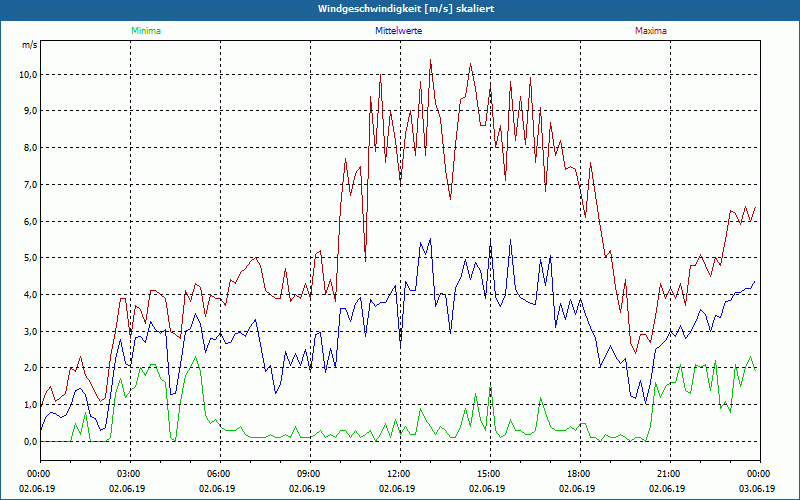The height and width of the screenshot is (500, 800).
Task: Click the '9,0' y-axis value
Action: pyautogui.click(x=31, y=111)
